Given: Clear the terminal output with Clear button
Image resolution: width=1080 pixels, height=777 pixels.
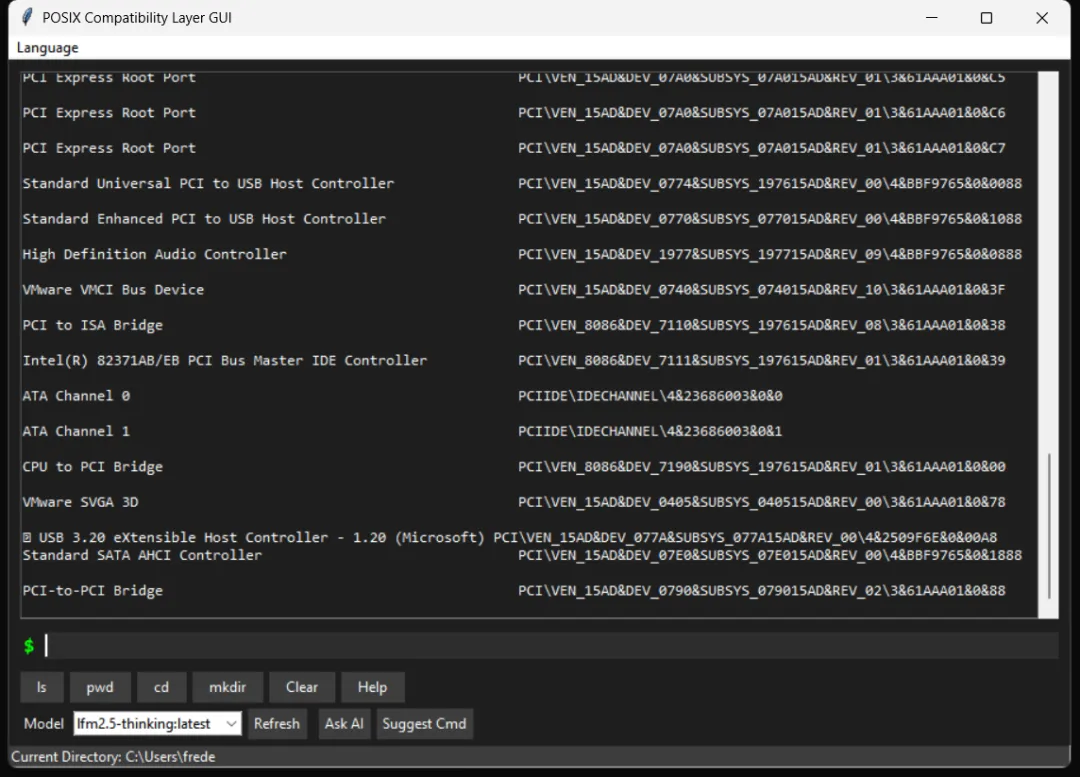Looking at the screenshot, I should tap(302, 687).
